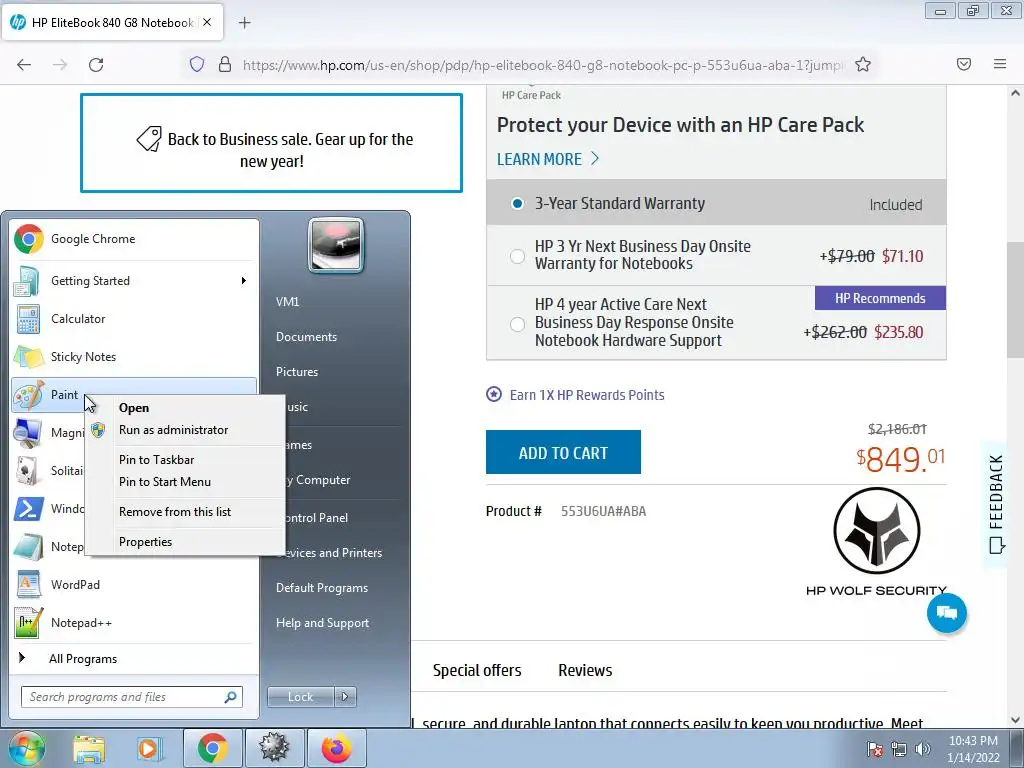This screenshot has height=768, width=1024.
Task: Click the Action Center flag tray icon
Action: tap(874, 749)
